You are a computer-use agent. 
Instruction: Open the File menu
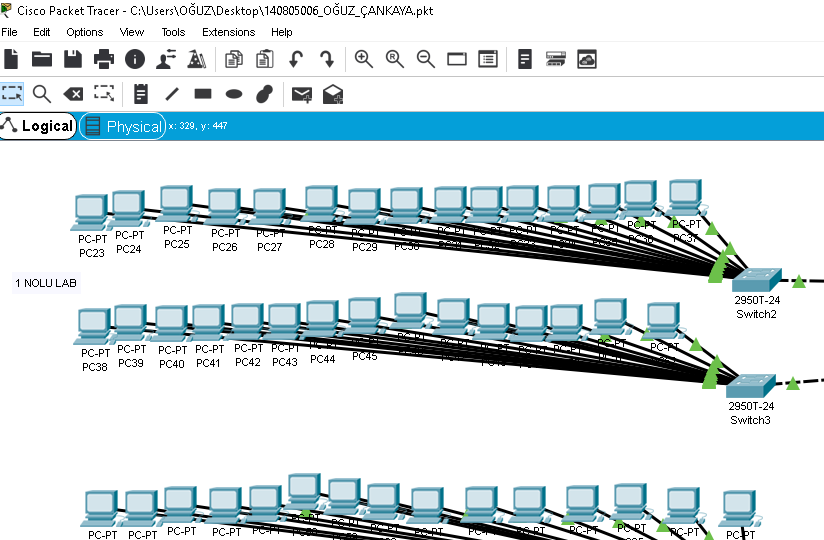point(10,32)
